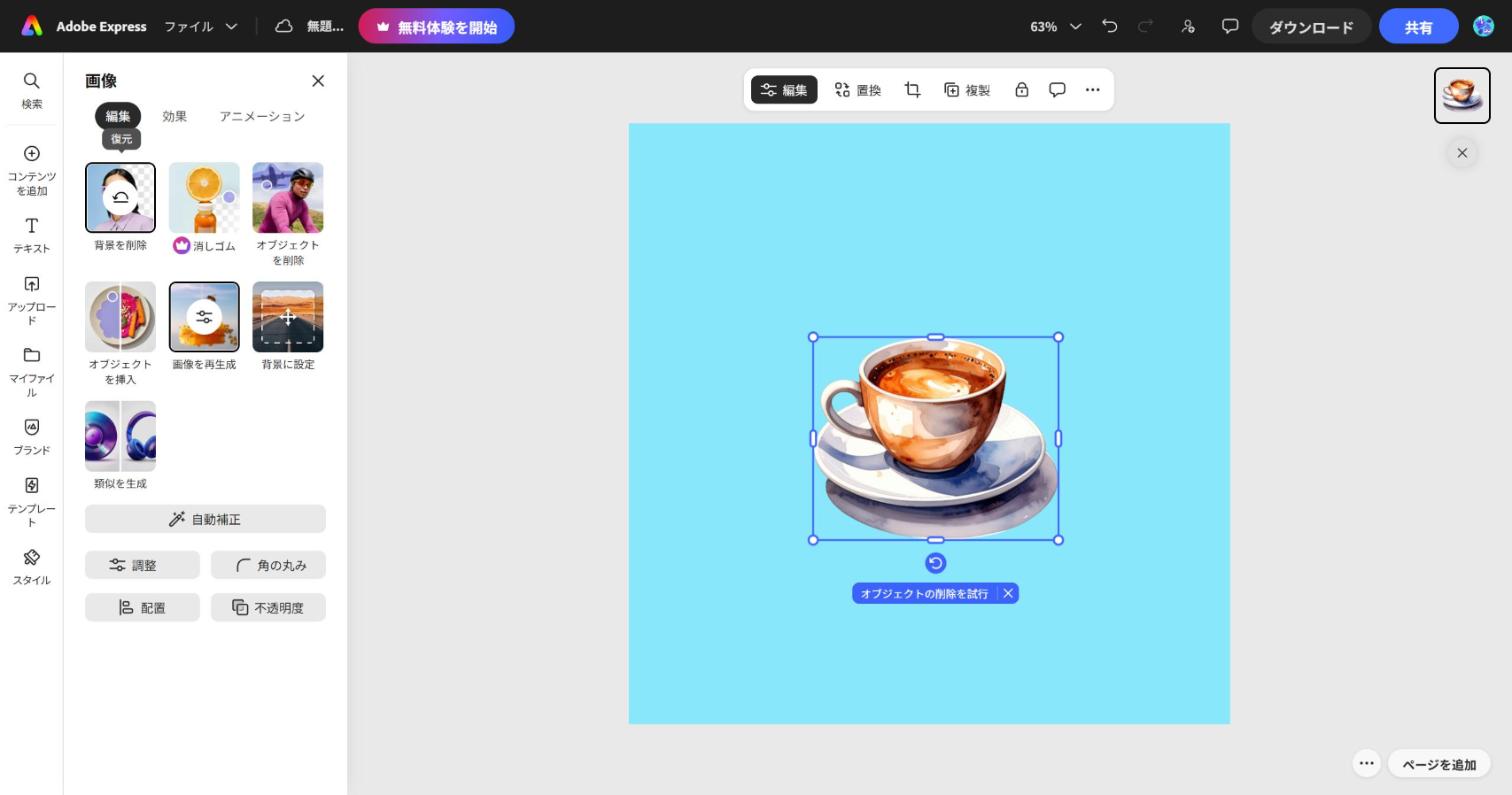Image resolution: width=1512 pixels, height=795 pixels.
Task: Open the 不透明度 opacity control
Action: (268, 607)
